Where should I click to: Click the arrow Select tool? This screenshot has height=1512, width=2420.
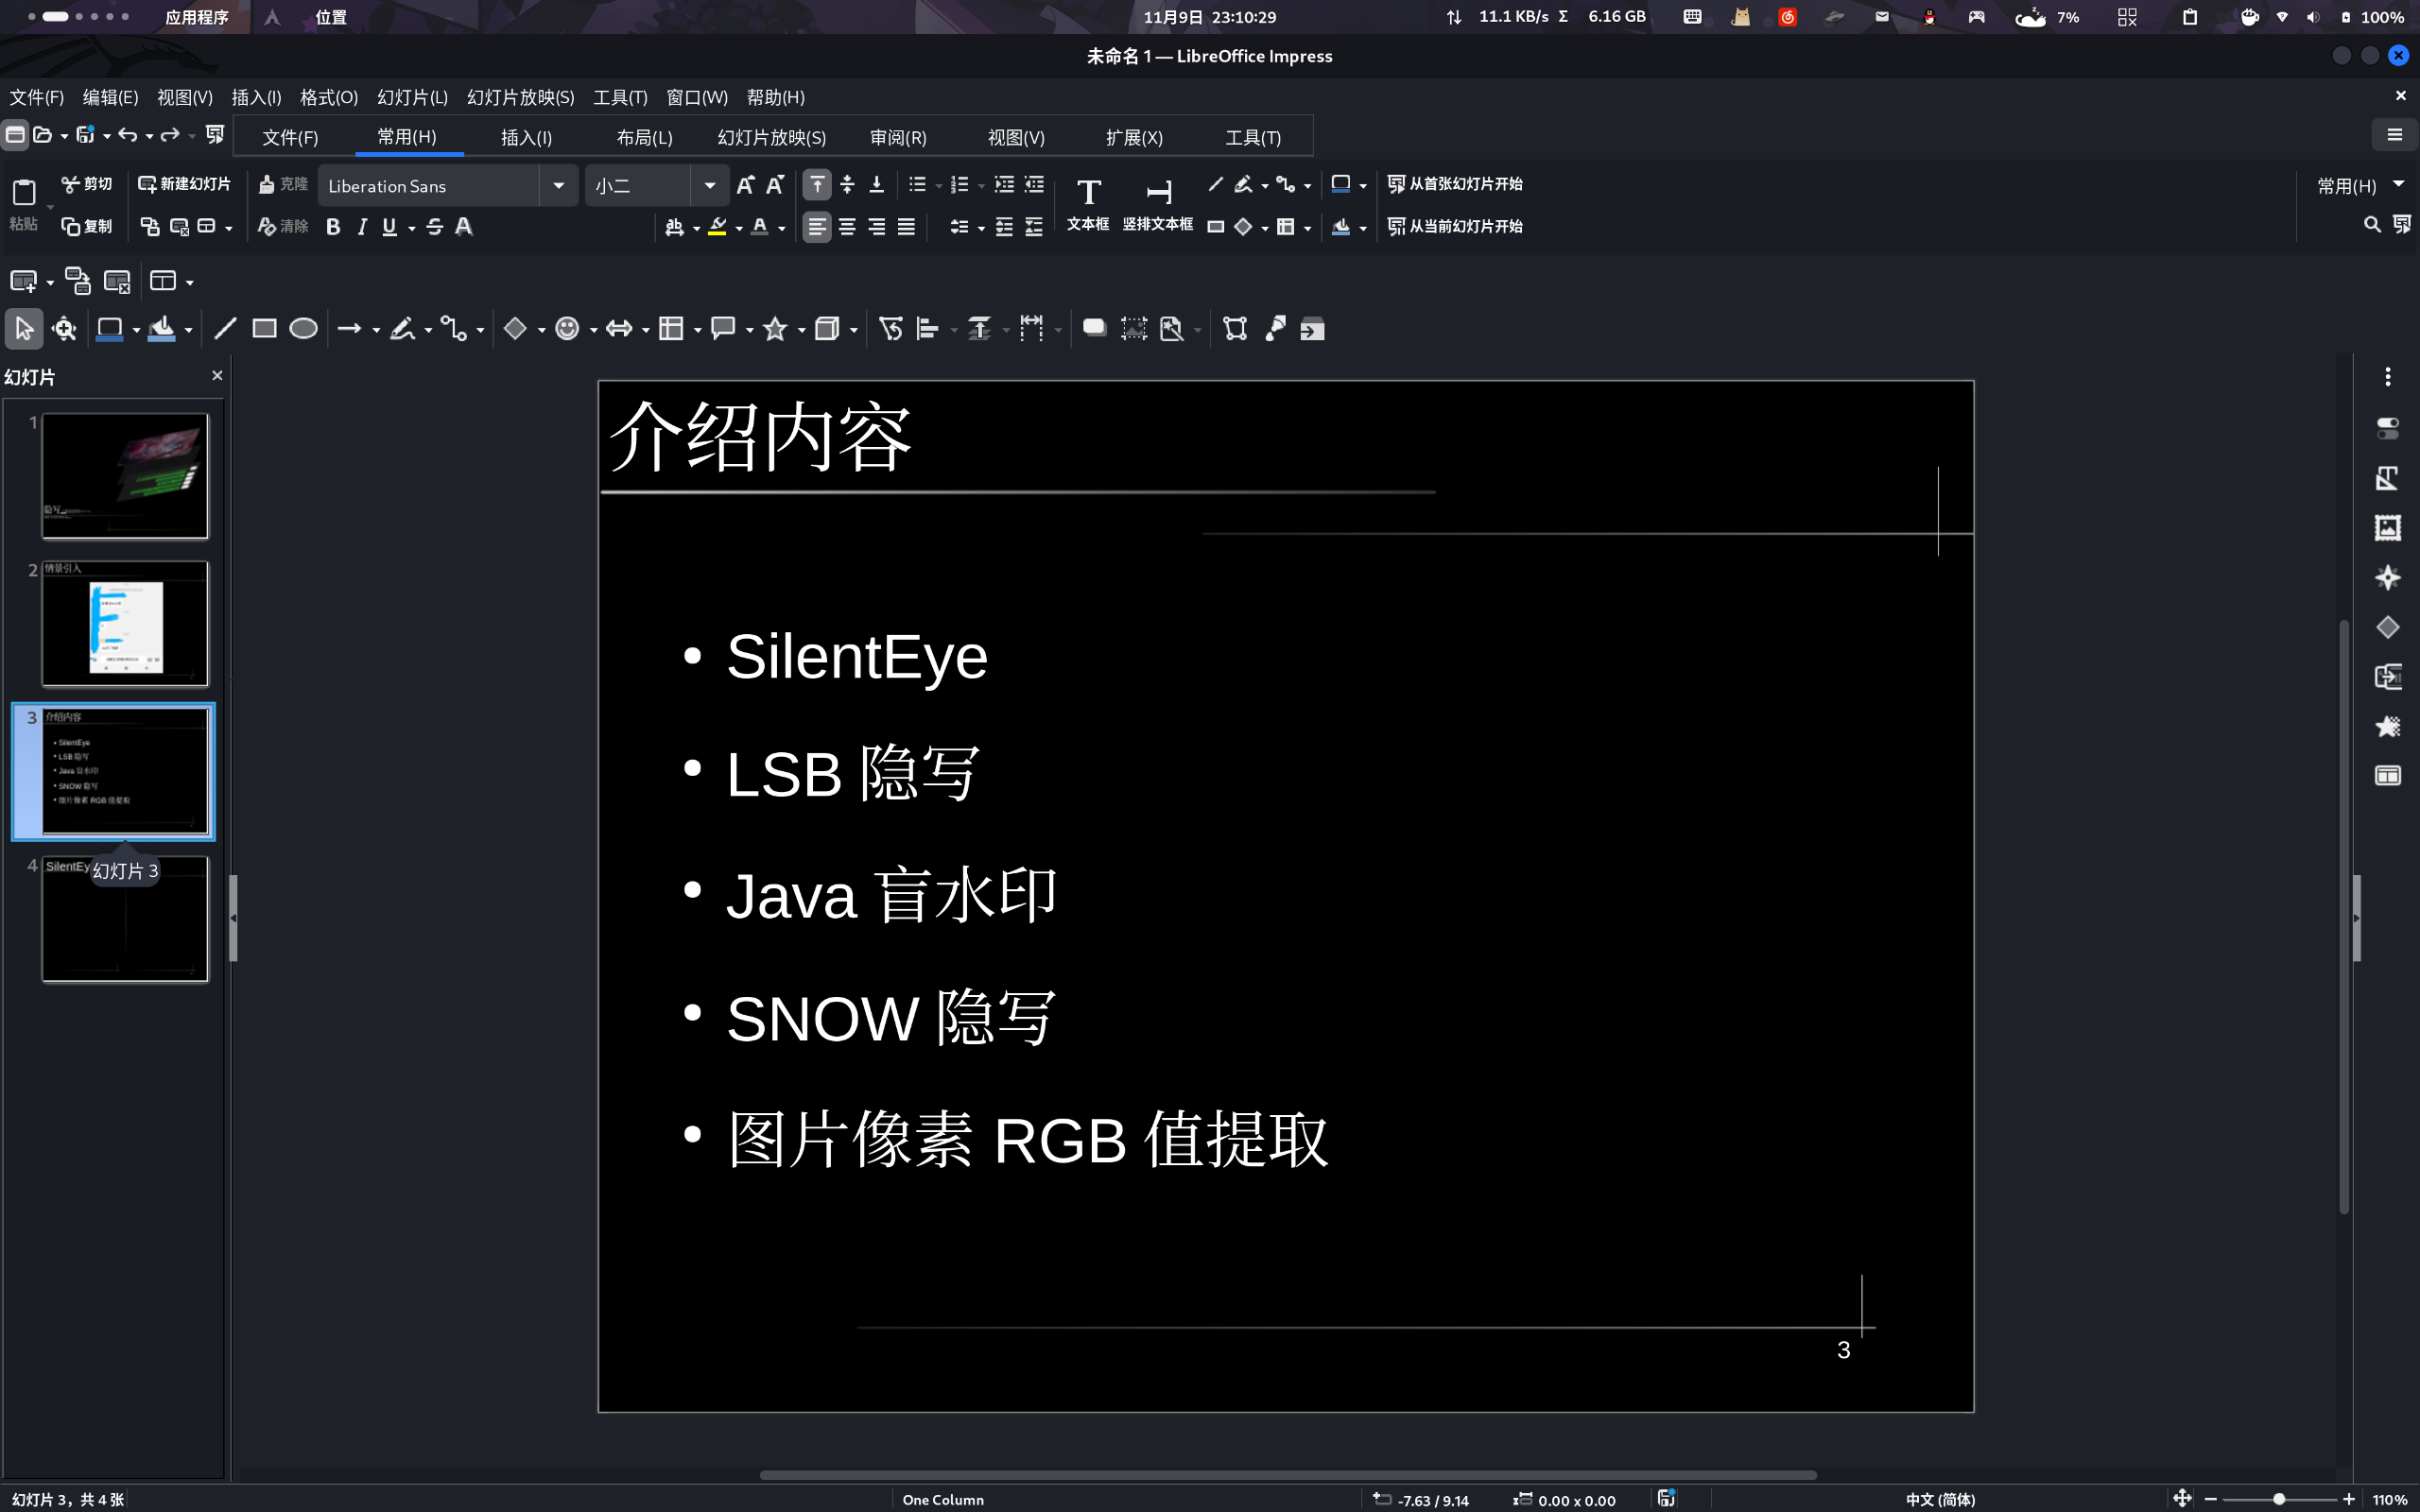pos(24,328)
